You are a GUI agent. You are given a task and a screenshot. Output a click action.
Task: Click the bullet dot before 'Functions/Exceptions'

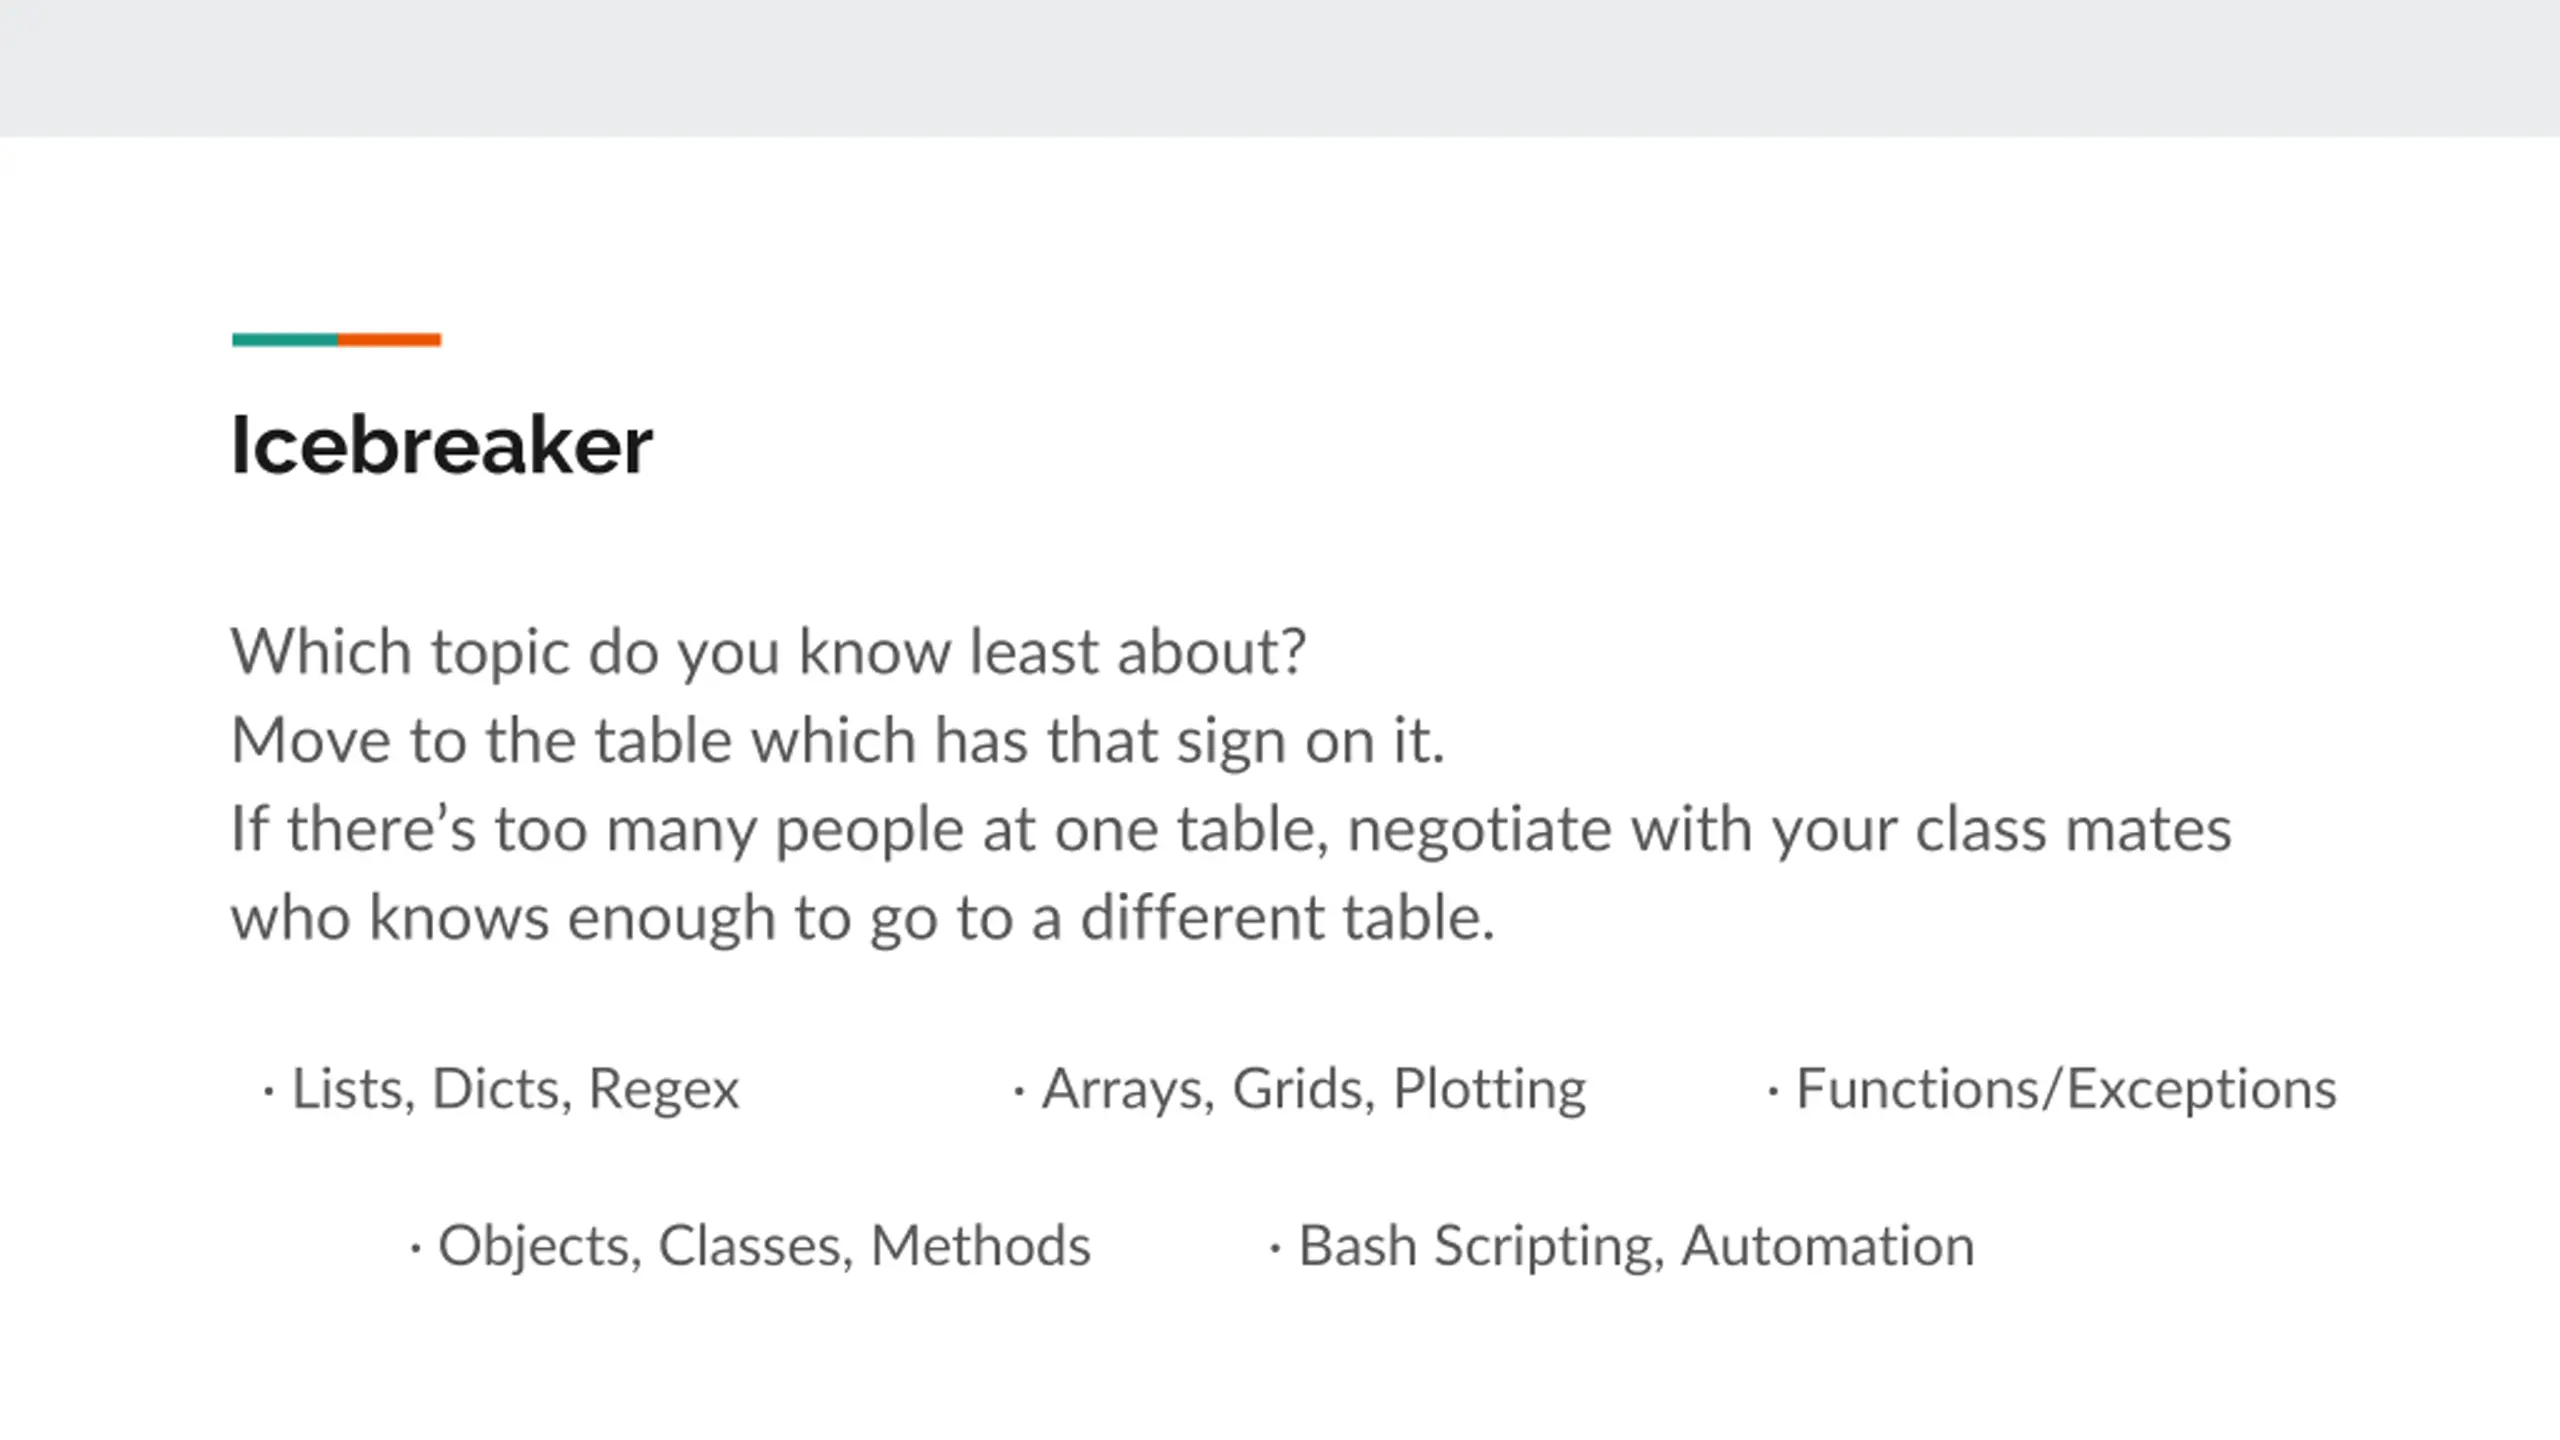[1773, 1092]
